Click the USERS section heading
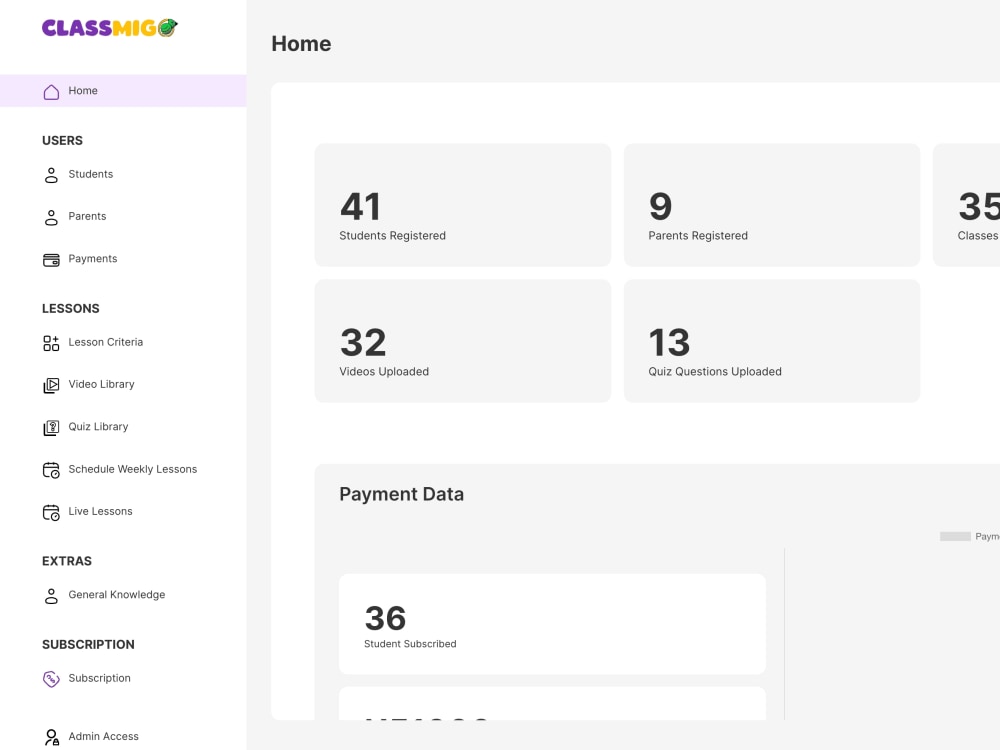Screen dimensions: 1000x750 click(62, 140)
